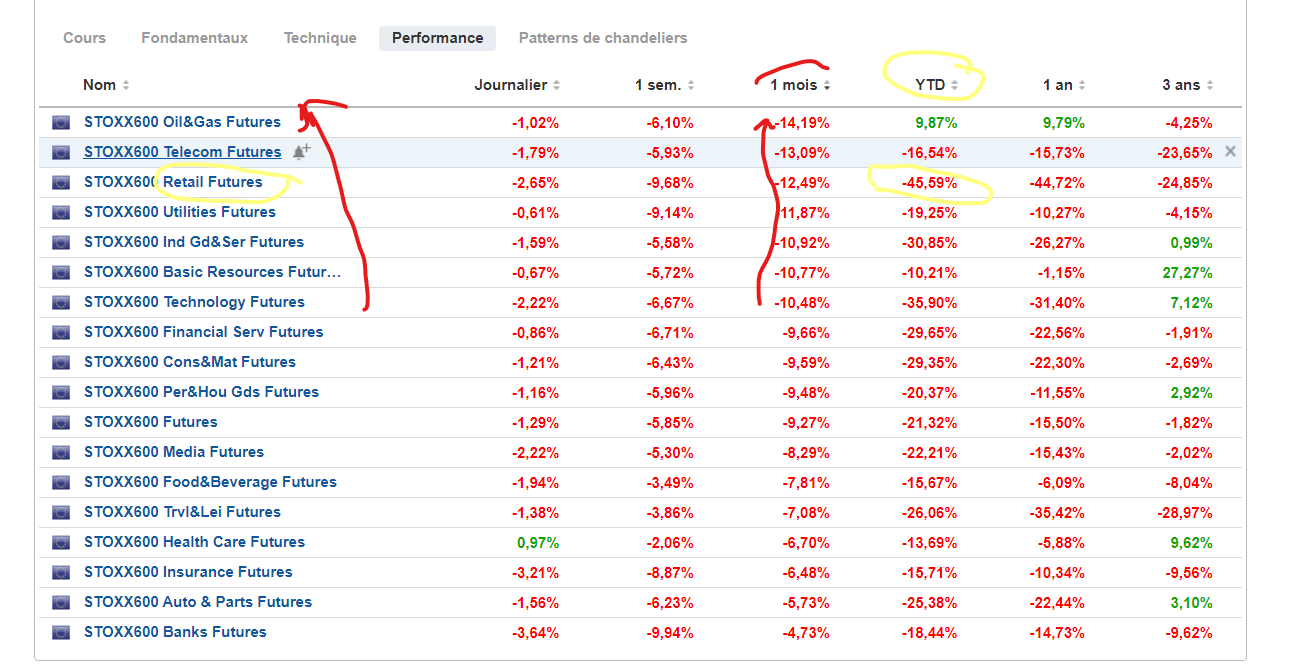This screenshot has height=670, width=1306.
Task: Click Banks 1 sem. value -9,94%
Action: (x=669, y=633)
